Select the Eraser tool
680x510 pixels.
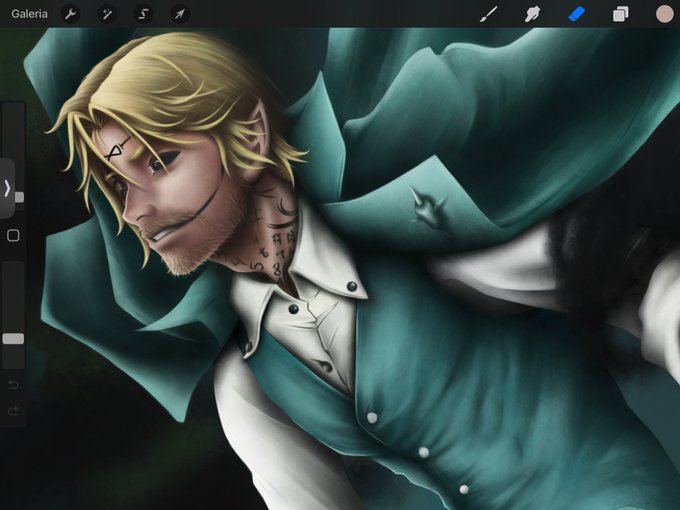point(576,14)
